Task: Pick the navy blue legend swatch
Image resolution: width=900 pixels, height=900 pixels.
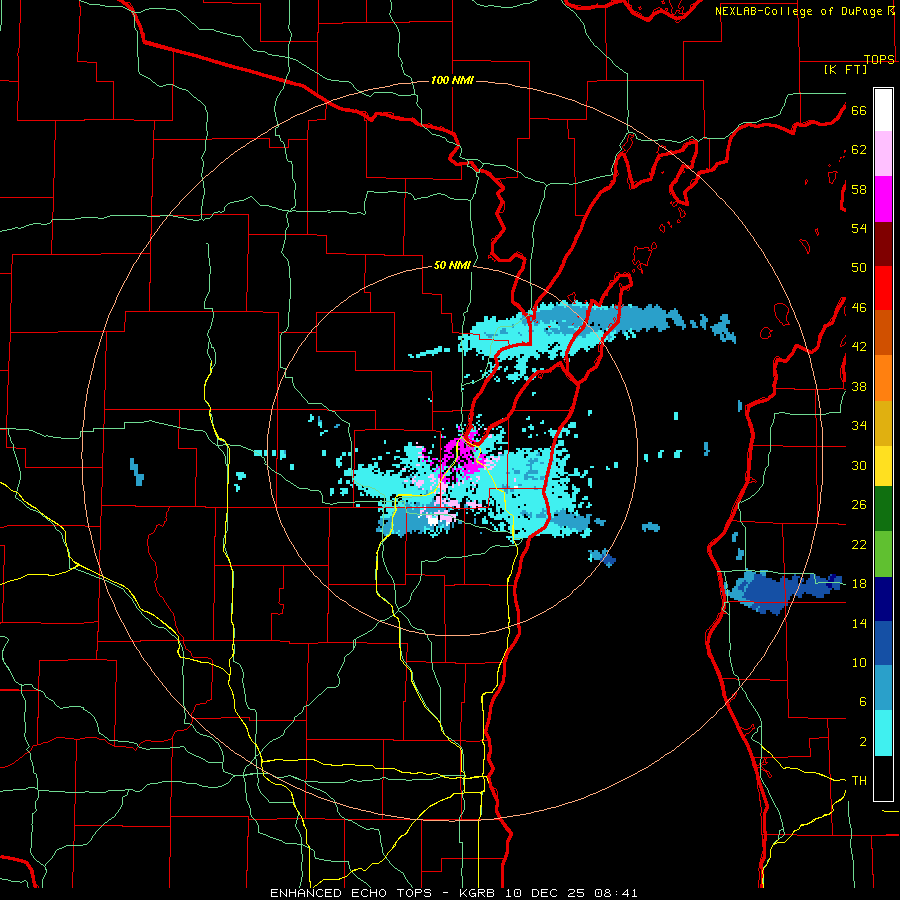Action: tap(883, 599)
